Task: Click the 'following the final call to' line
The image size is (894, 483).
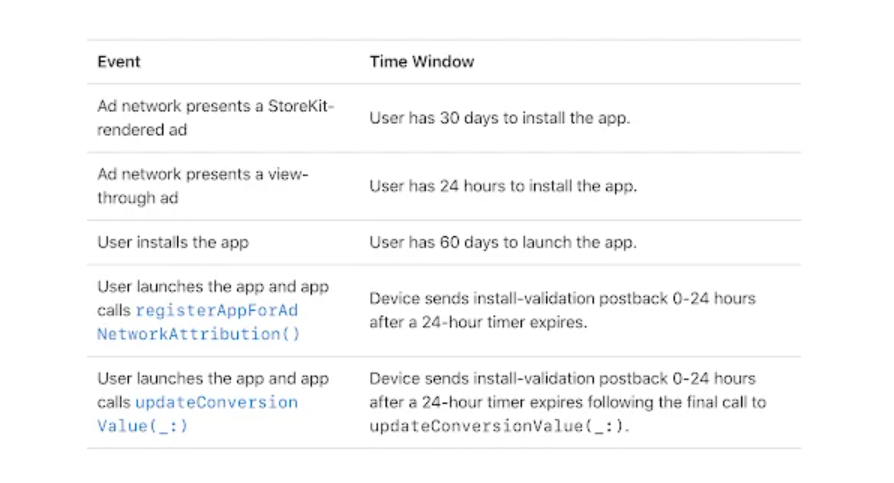Action: pos(677,402)
